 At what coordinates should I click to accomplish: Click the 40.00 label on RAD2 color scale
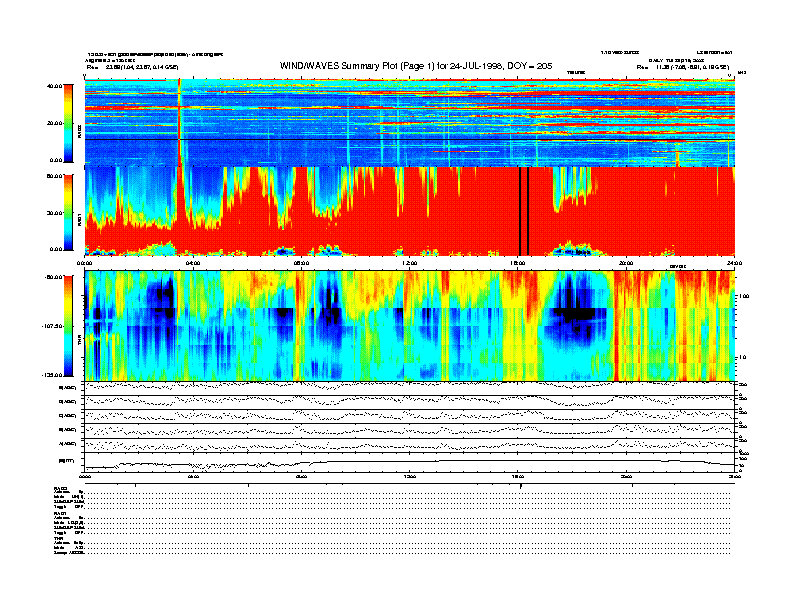pos(54,86)
